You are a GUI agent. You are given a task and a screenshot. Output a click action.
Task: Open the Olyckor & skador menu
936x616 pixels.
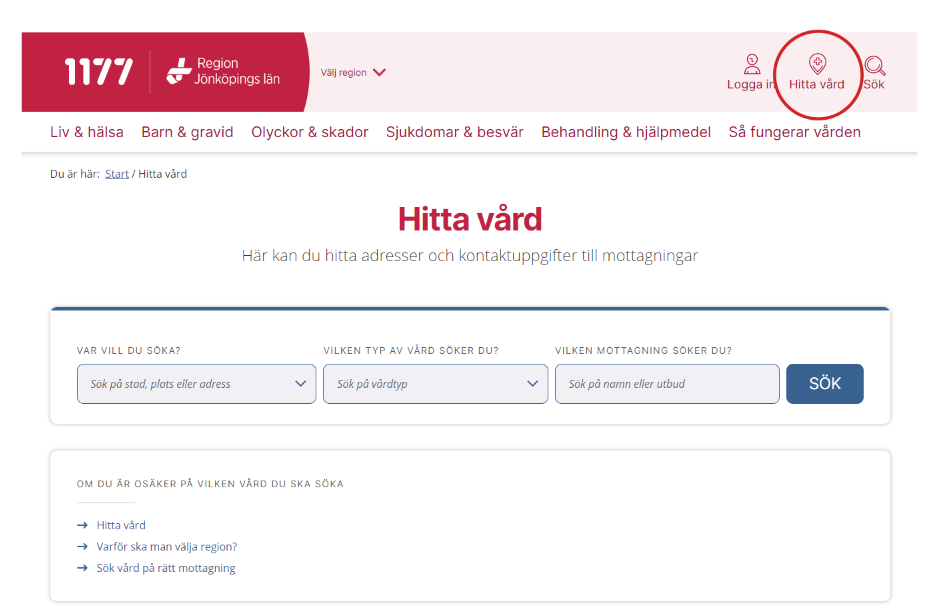pyautogui.click(x=309, y=132)
